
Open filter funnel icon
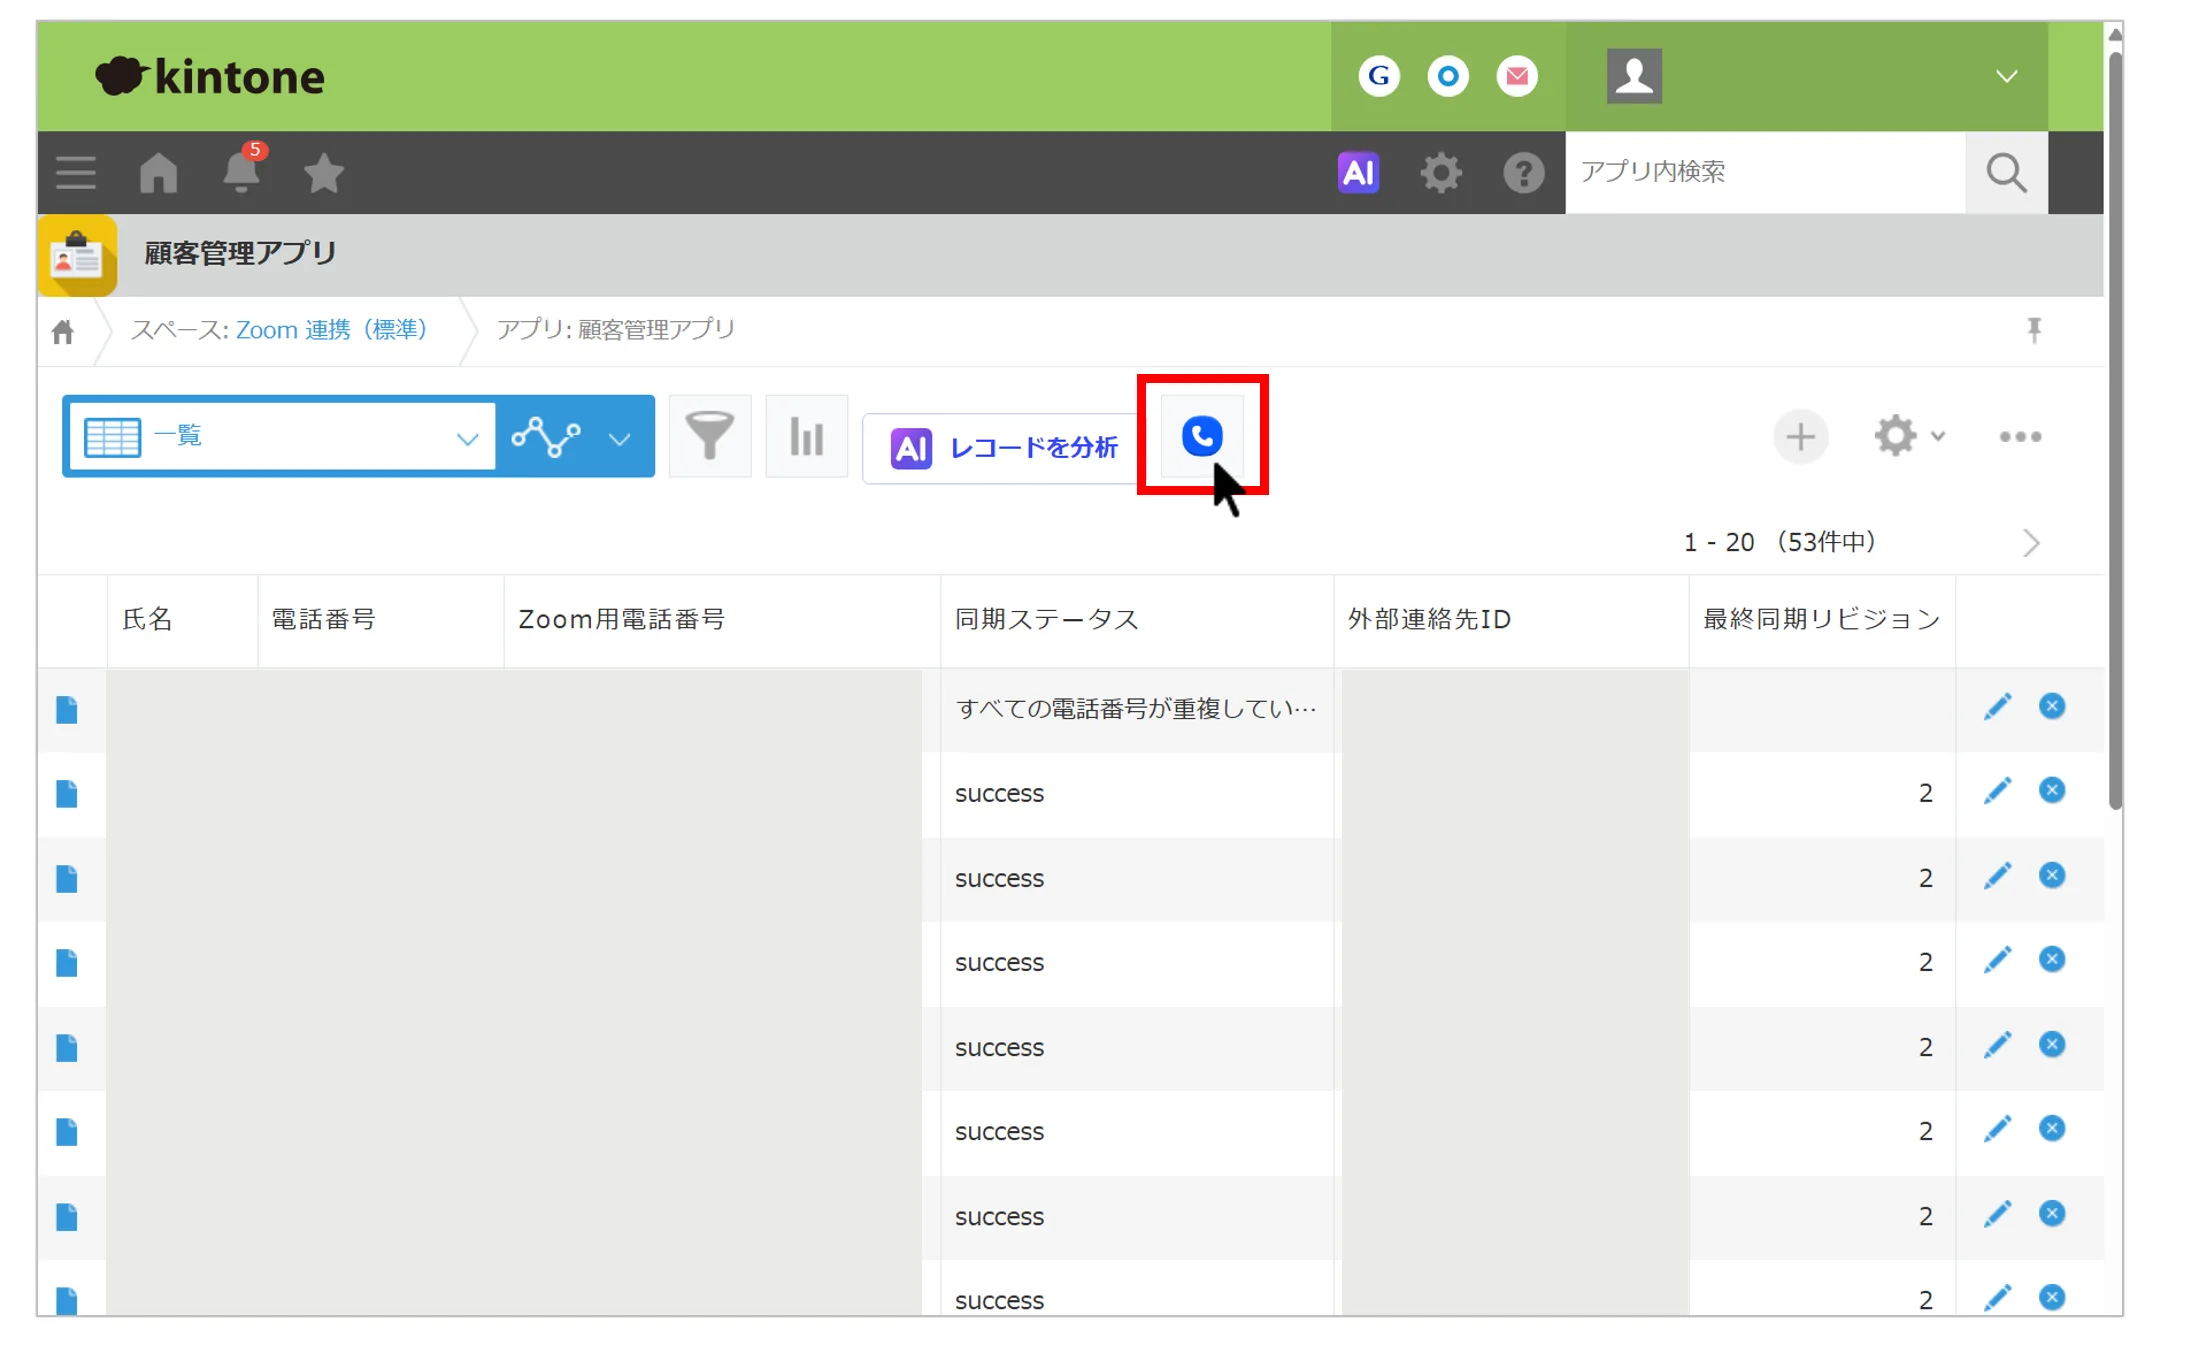pos(710,436)
